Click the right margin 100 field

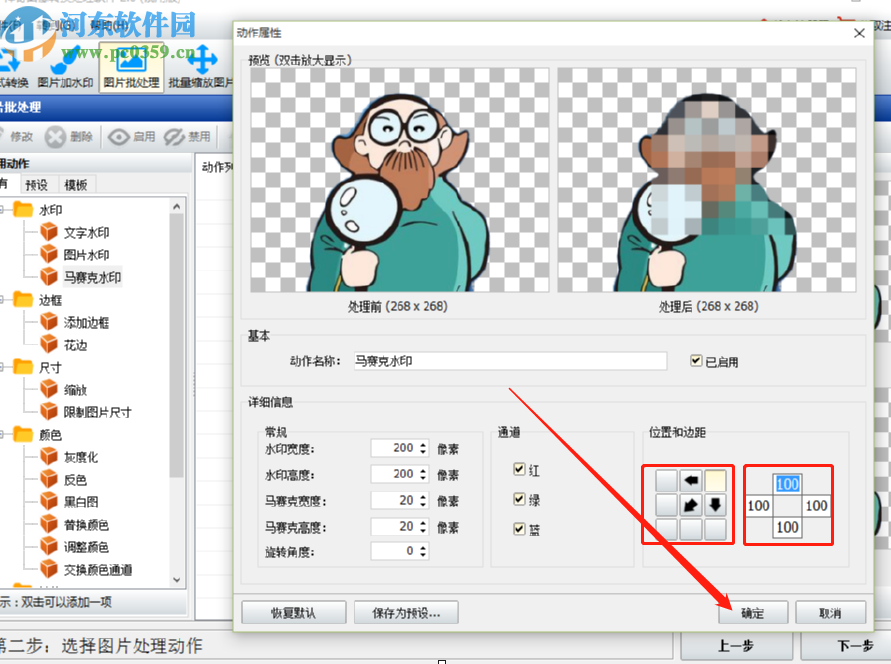(x=817, y=506)
